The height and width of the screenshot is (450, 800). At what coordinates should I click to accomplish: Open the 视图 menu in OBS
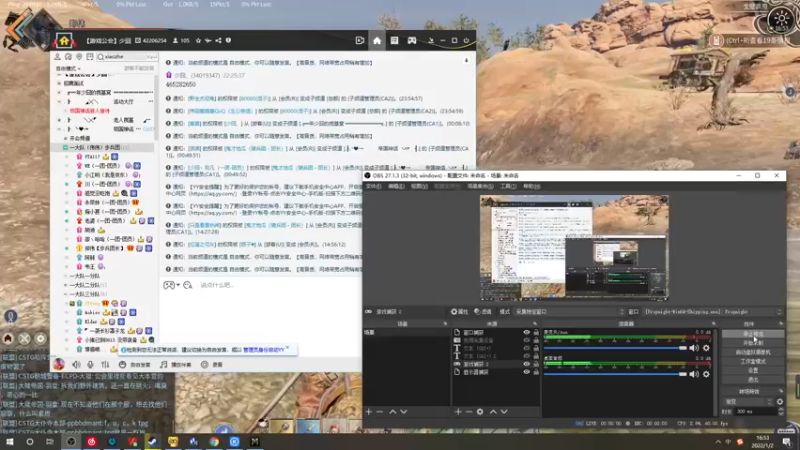[x=419, y=186]
